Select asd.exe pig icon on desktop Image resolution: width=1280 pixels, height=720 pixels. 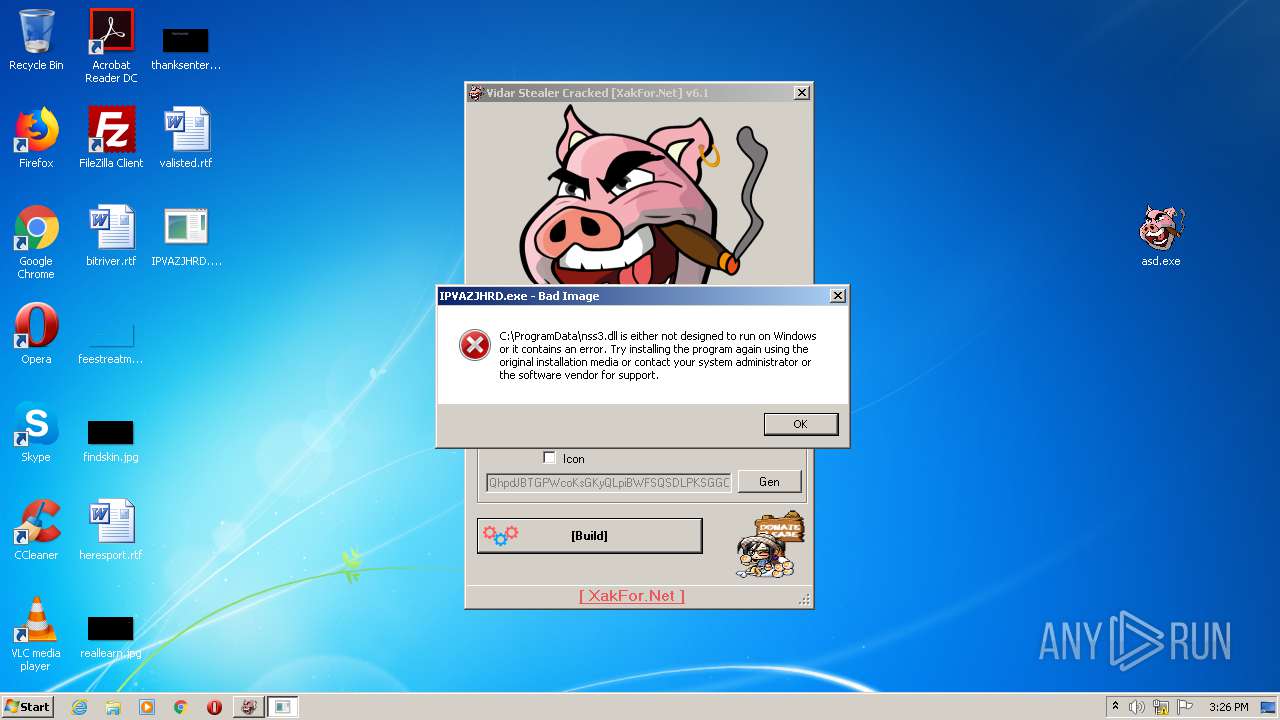(1161, 236)
